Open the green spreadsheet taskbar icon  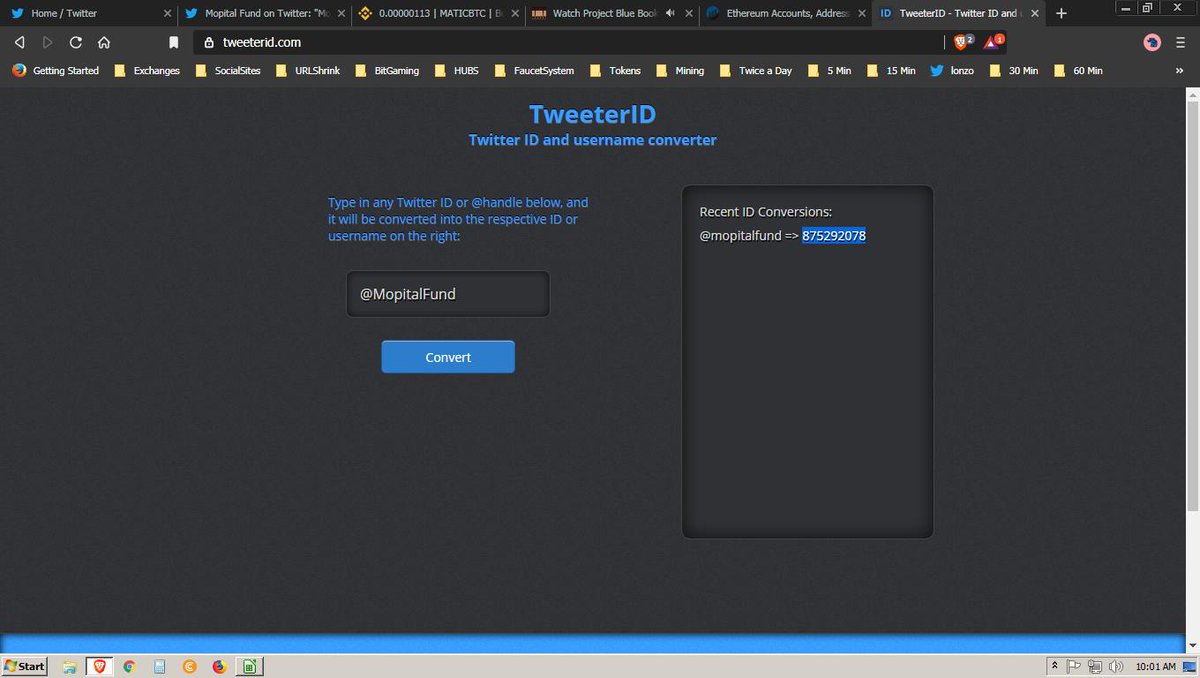click(249, 666)
